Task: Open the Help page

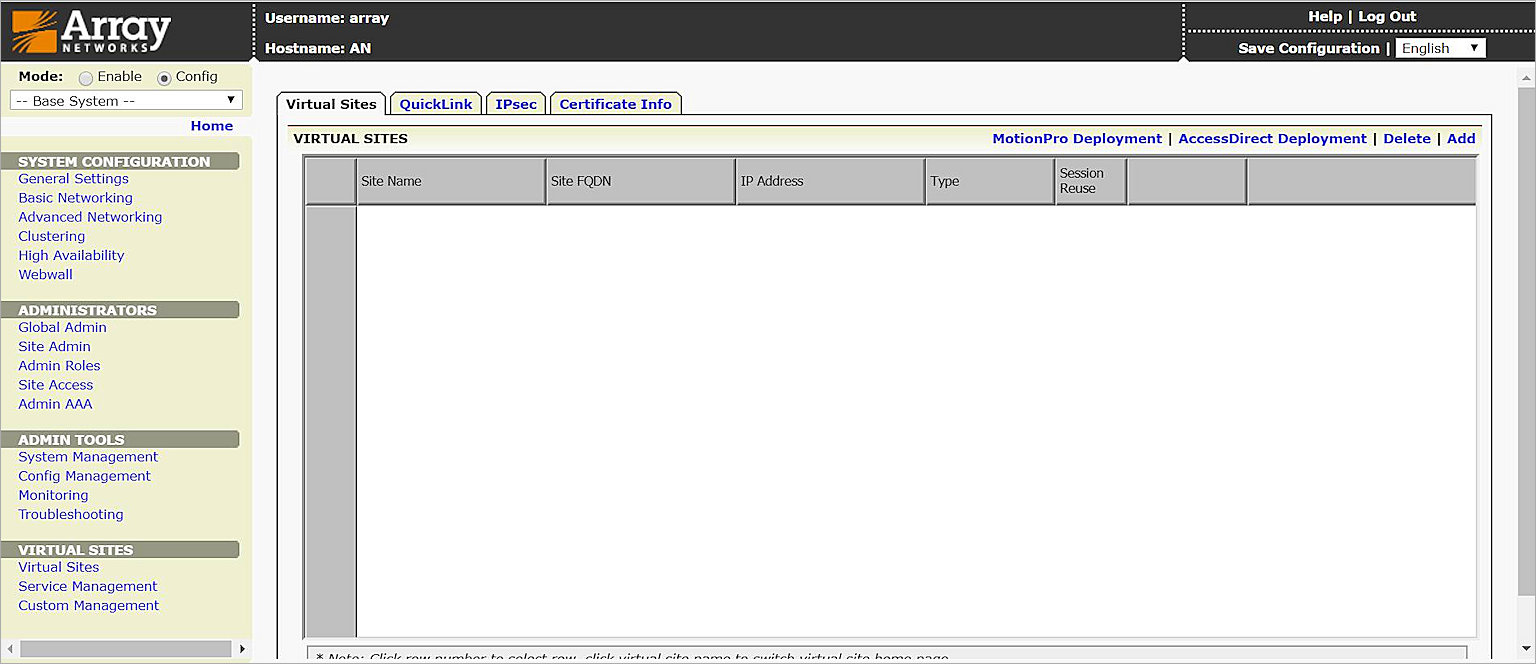Action: click(x=1324, y=16)
